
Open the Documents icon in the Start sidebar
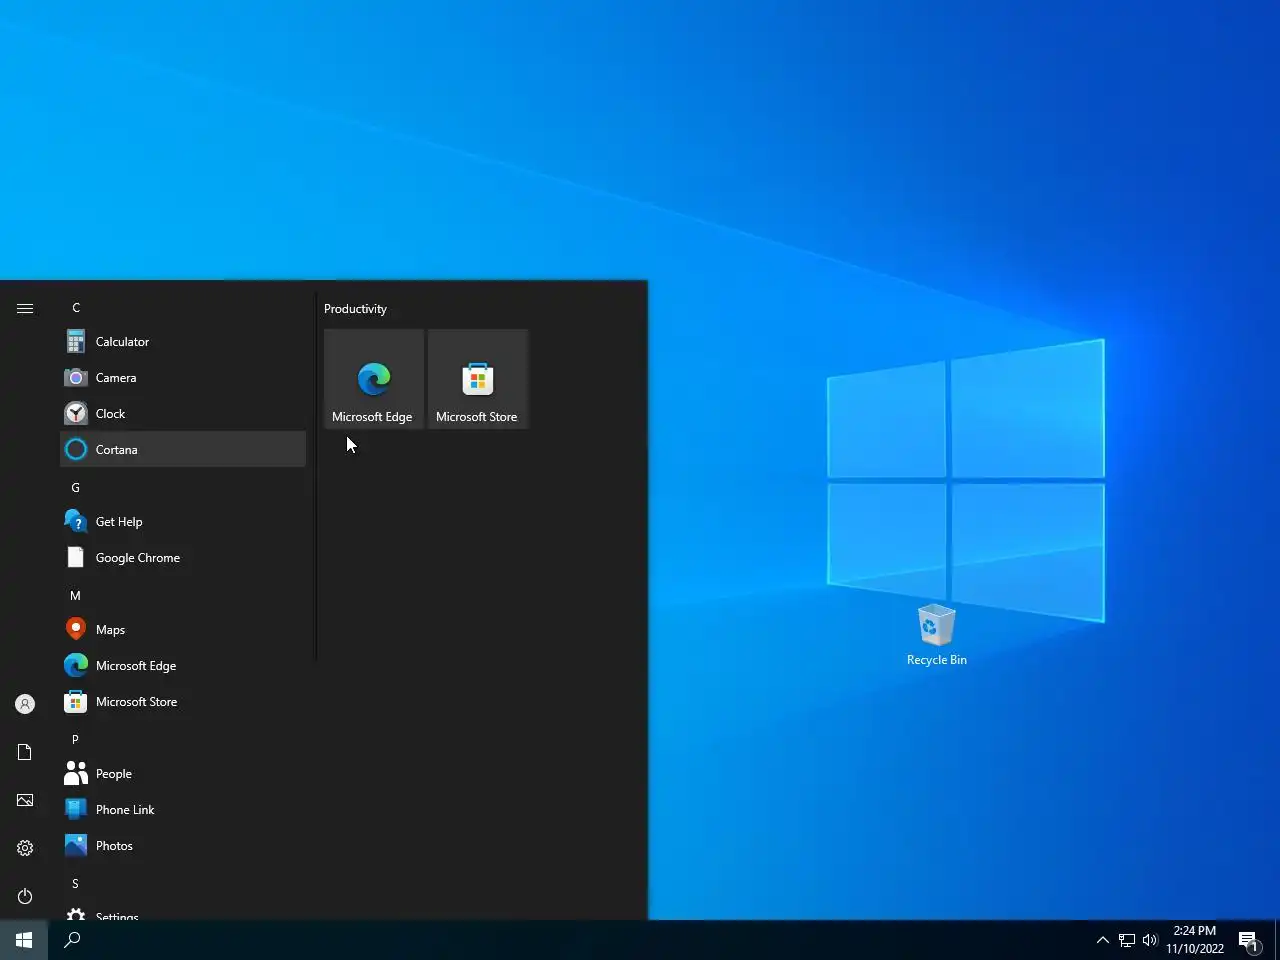(x=25, y=752)
